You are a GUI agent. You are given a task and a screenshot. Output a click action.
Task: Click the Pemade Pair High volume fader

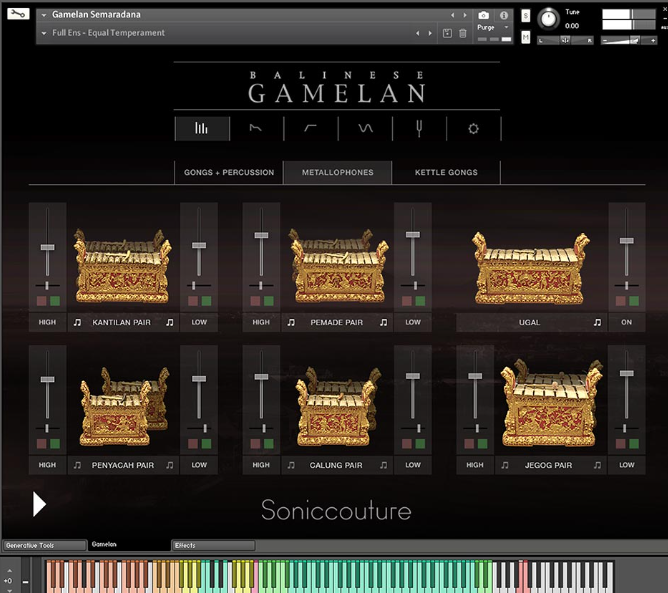261,236
